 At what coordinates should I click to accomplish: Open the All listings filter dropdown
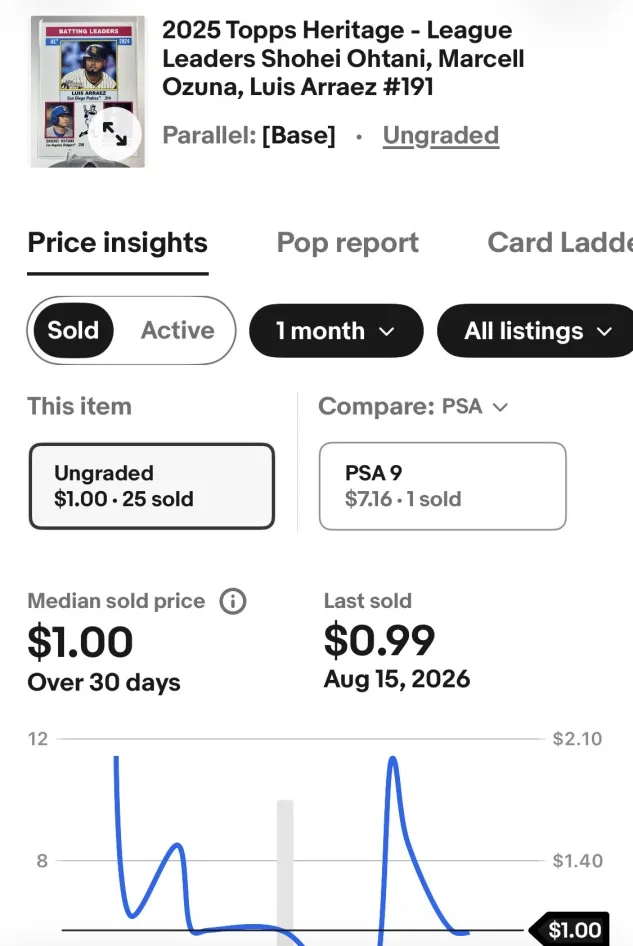(x=535, y=331)
